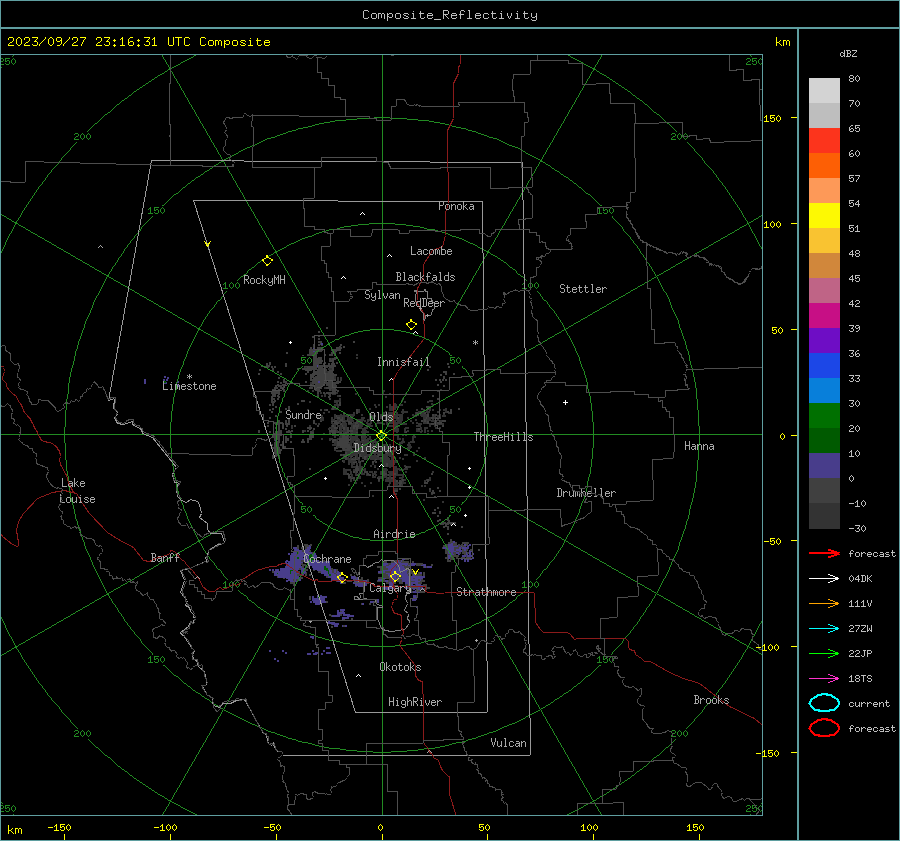This screenshot has width=900, height=841.
Task: Select the light blue swatch between 33 and 30
Action: (x=824, y=390)
